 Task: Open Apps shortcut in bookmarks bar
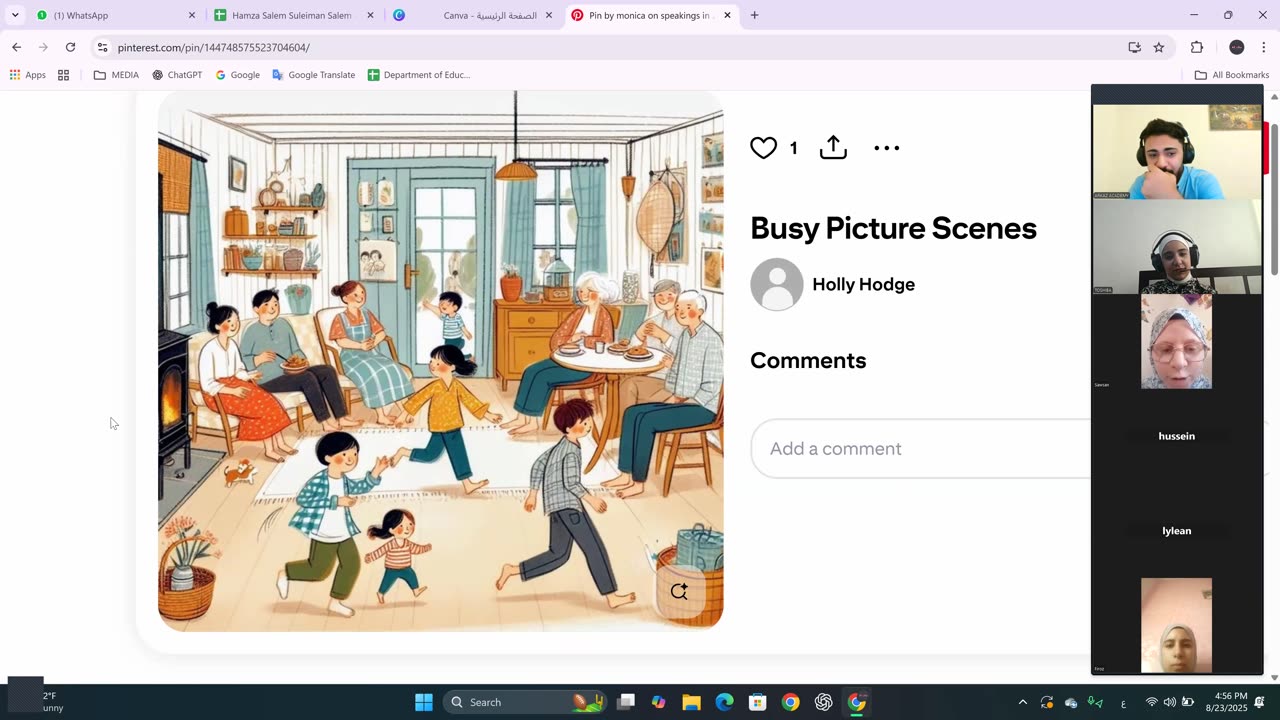27,75
